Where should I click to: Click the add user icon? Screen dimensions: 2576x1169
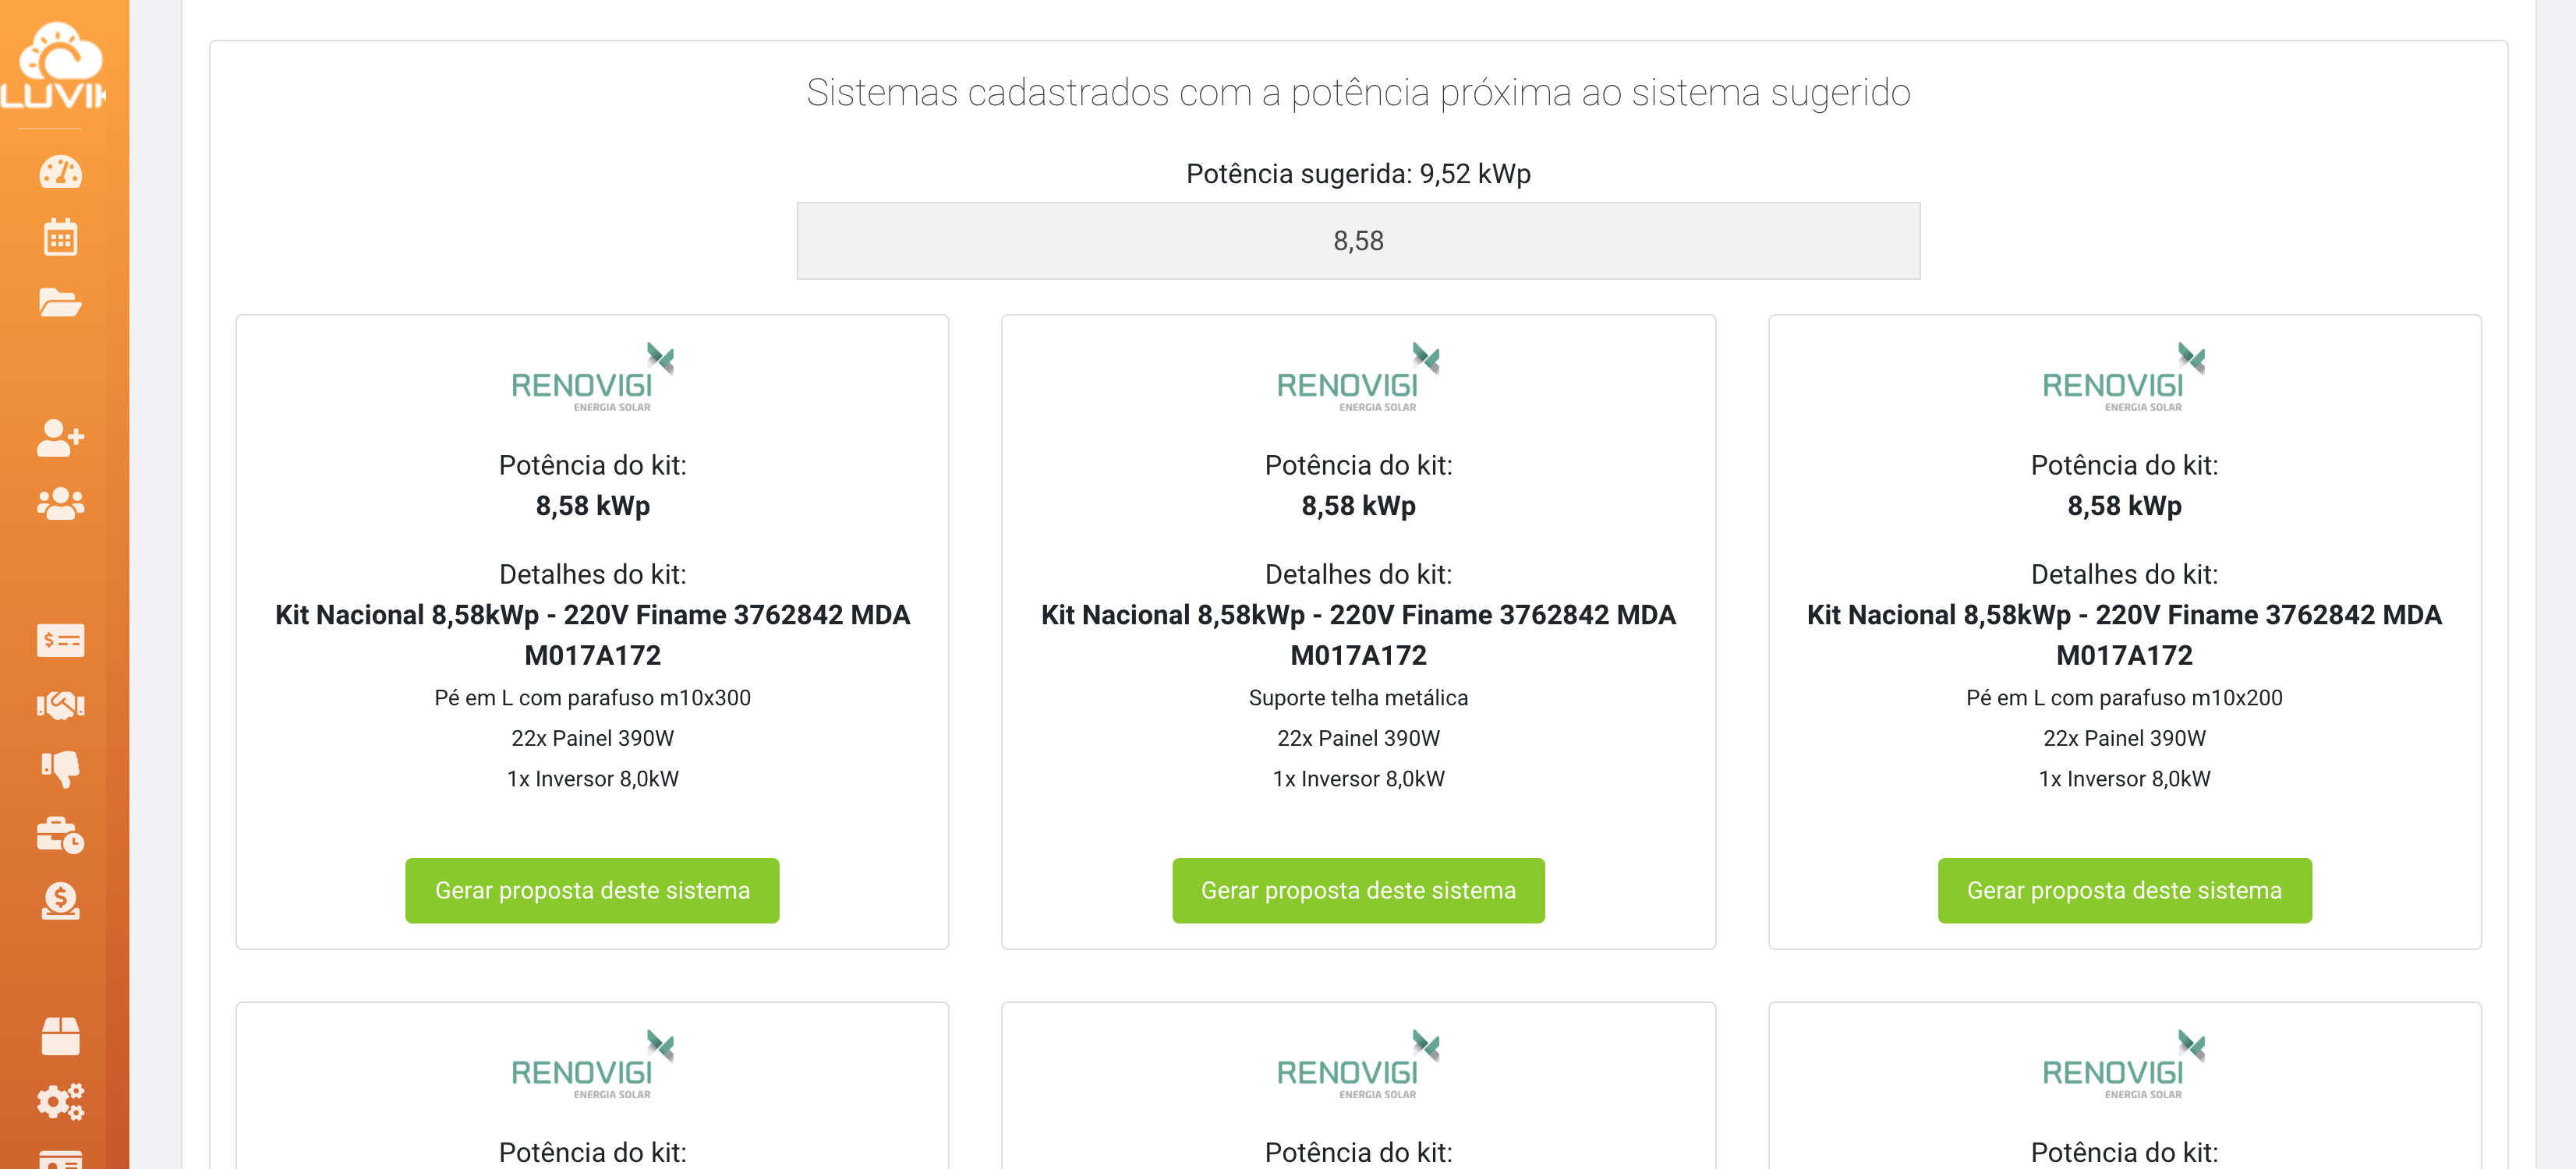[x=60, y=437]
